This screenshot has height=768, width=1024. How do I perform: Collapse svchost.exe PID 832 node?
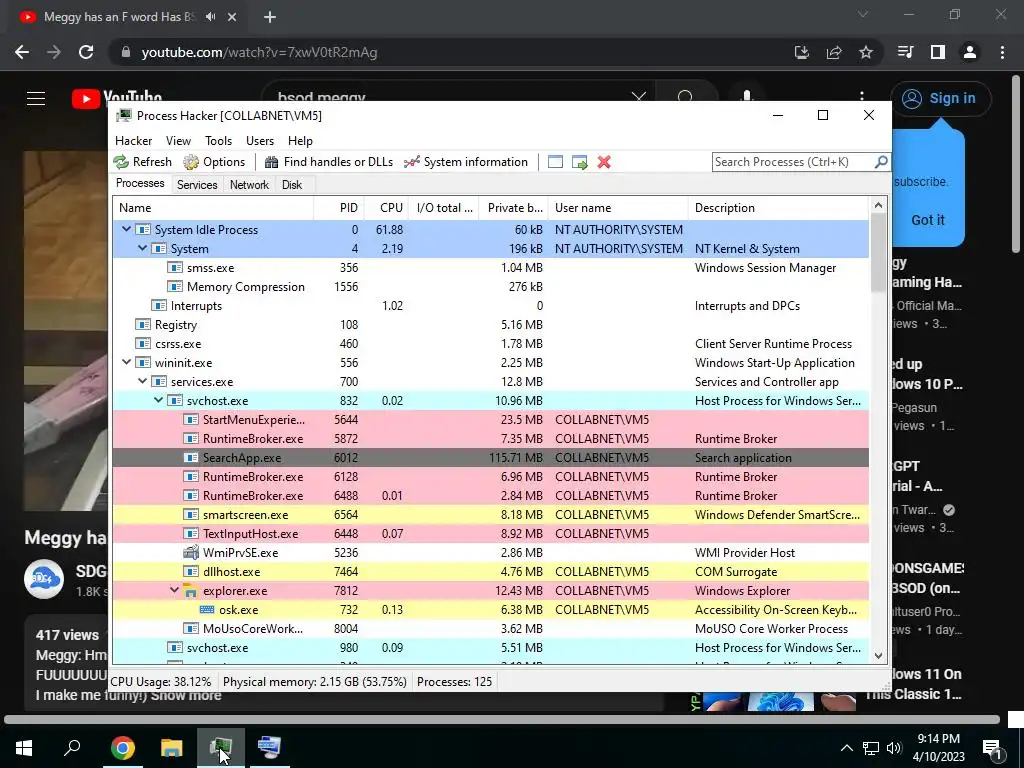click(x=159, y=400)
